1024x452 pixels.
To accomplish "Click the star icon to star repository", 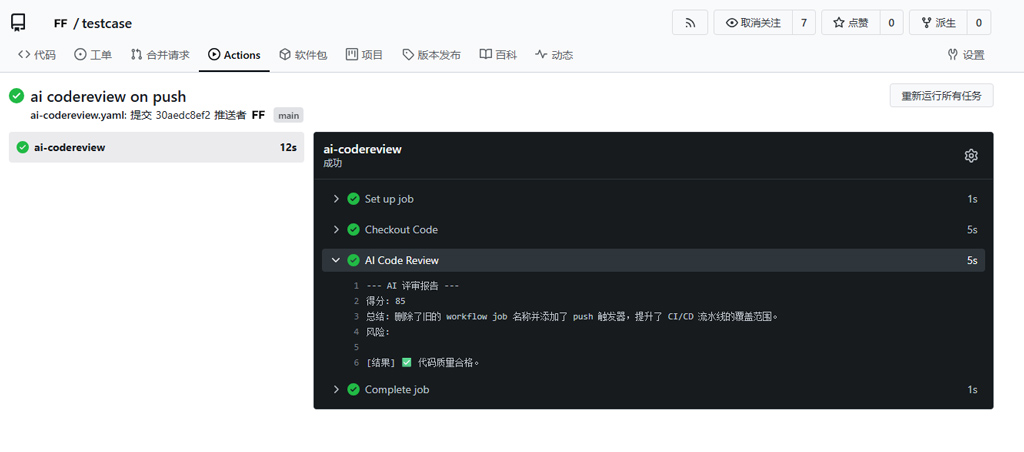I will tap(839, 23).
